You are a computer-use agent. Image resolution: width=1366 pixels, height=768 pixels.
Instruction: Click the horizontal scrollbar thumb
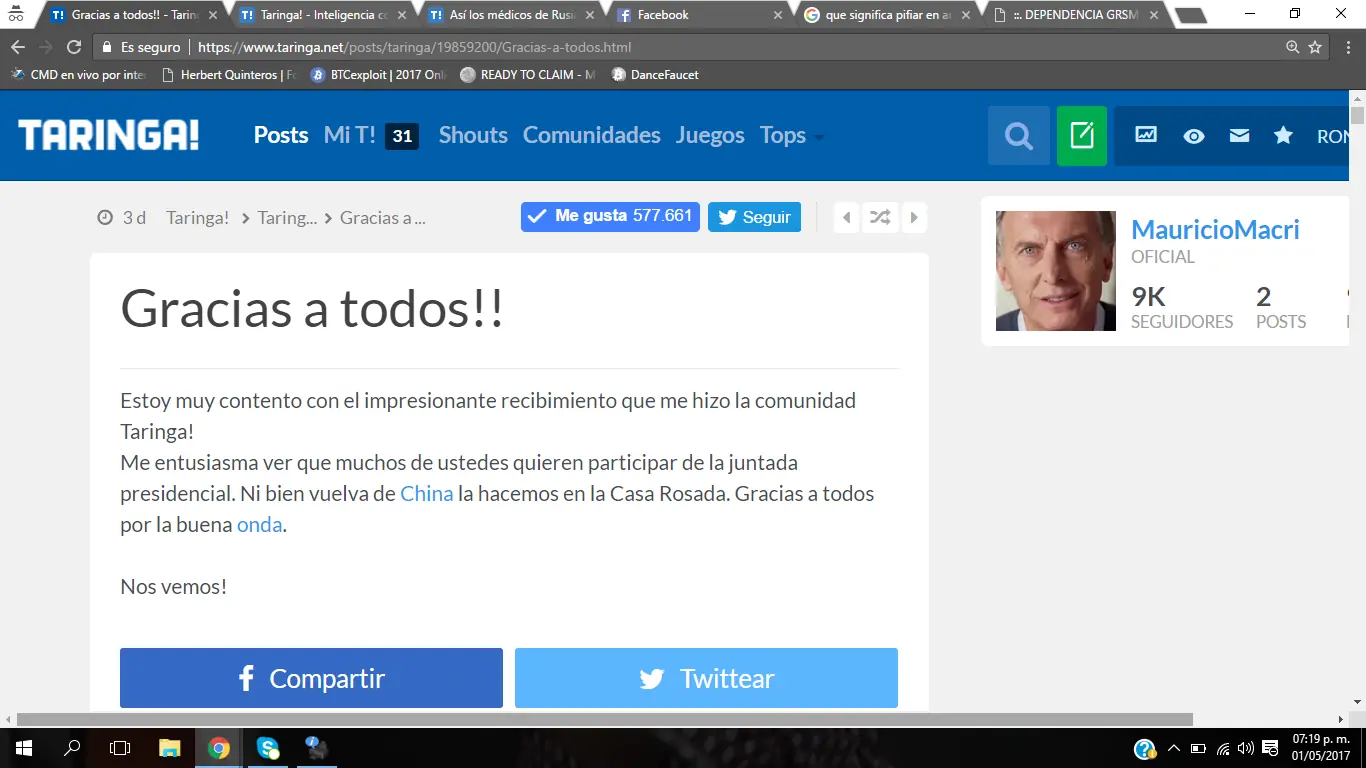coord(605,719)
